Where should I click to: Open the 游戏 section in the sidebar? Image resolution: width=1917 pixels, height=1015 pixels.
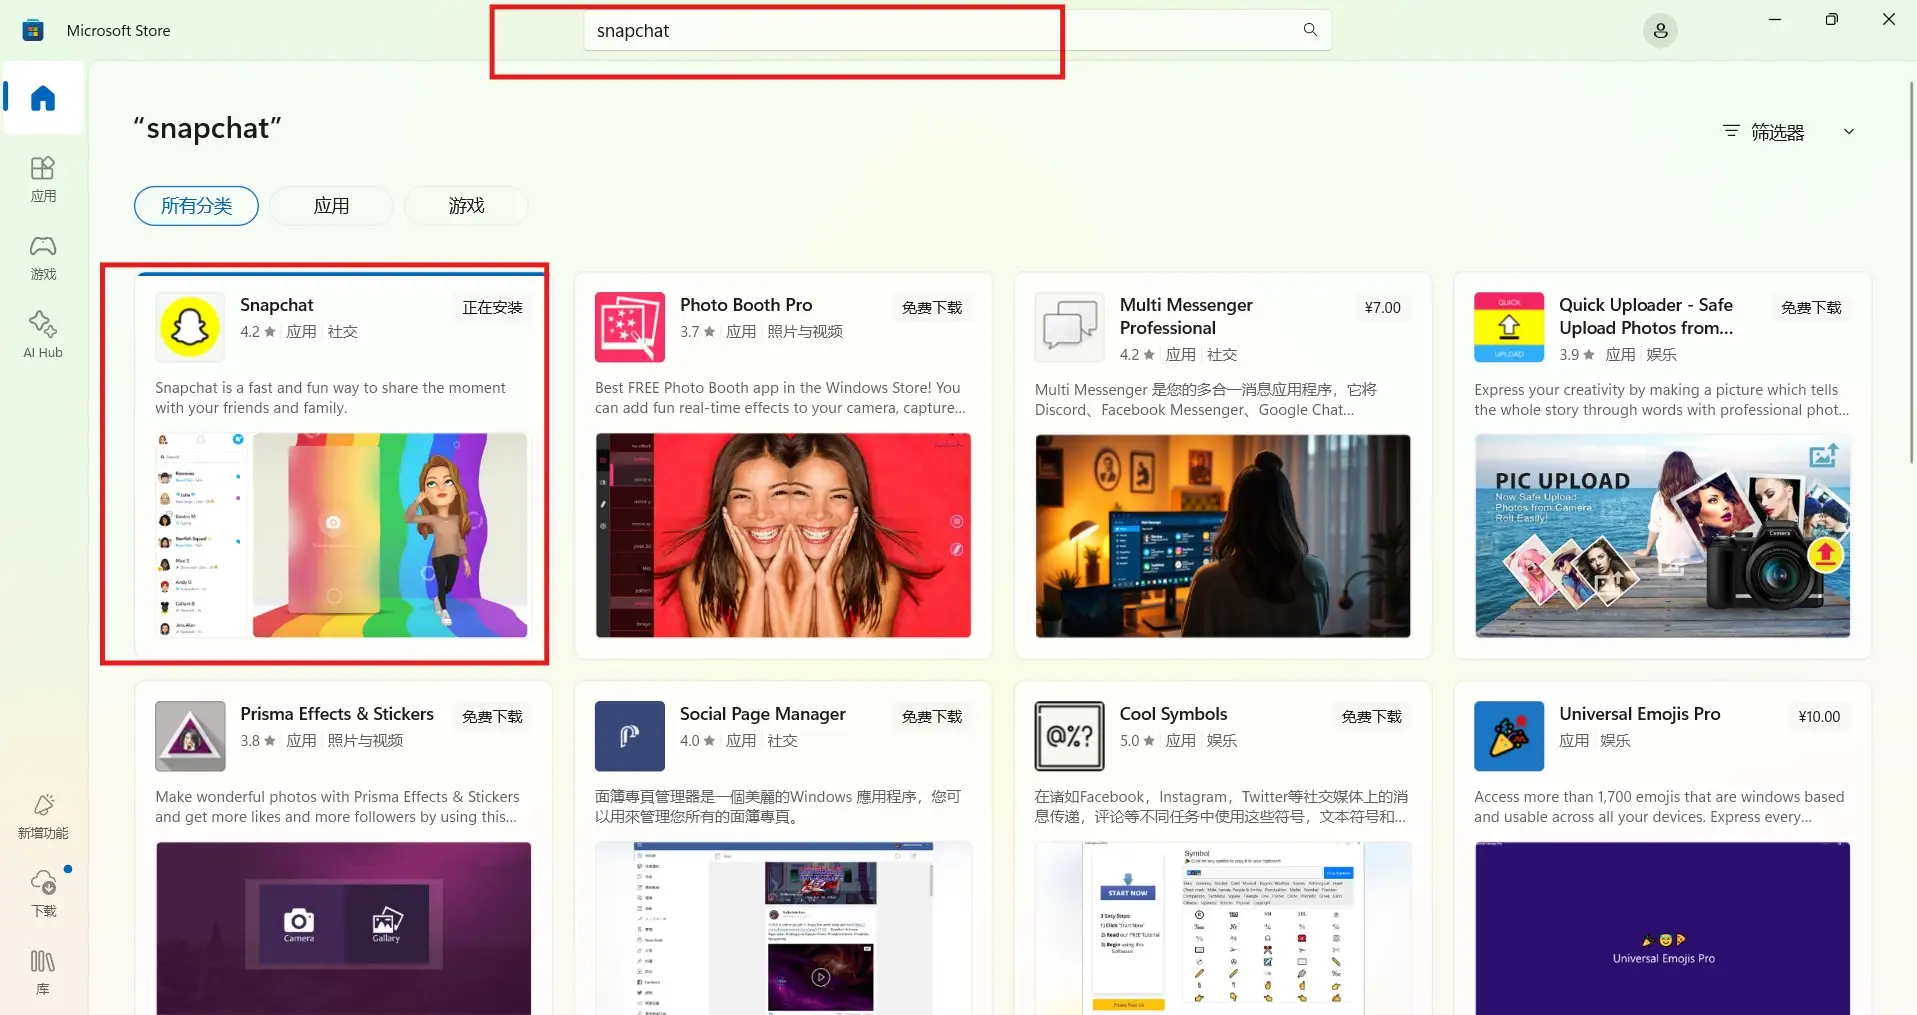click(43, 257)
